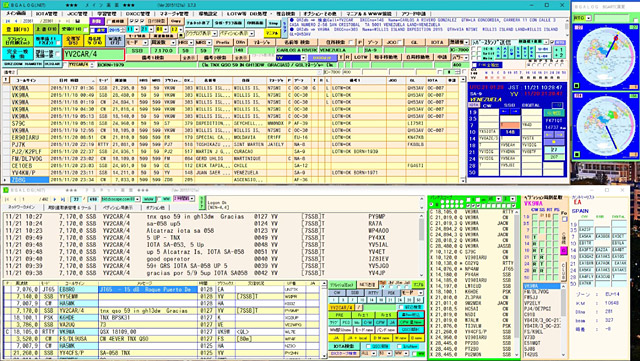Click magenta button in expedition panel
The width and height of the screenshot is (640, 361).
pyautogui.click(x=563, y=251)
